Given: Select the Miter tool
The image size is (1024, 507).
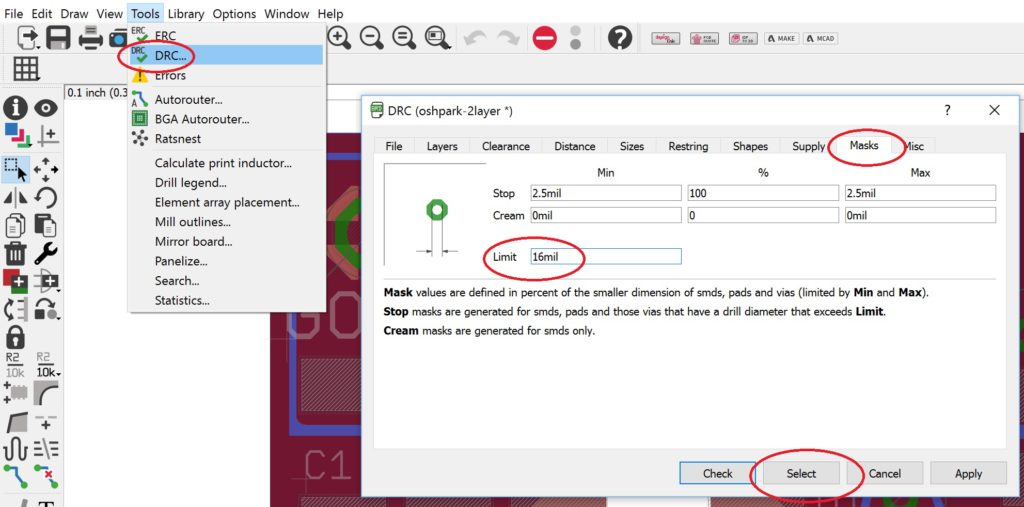Looking at the screenshot, I should point(46,393).
